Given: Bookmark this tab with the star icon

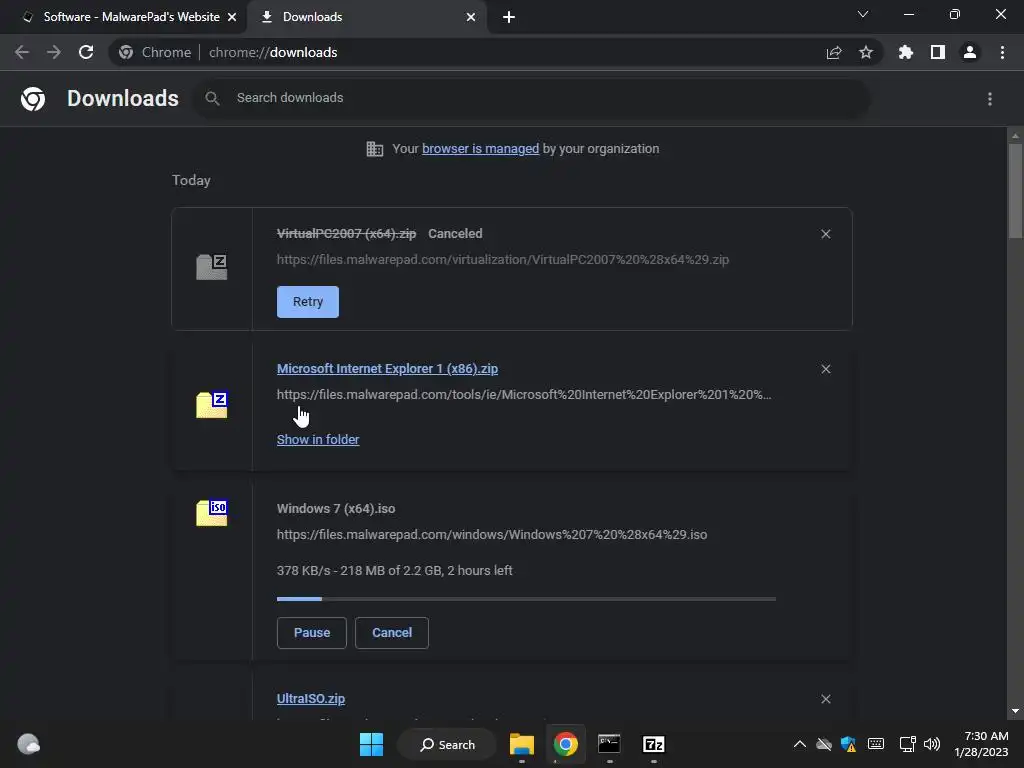Looking at the screenshot, I should tap(866, 52).
